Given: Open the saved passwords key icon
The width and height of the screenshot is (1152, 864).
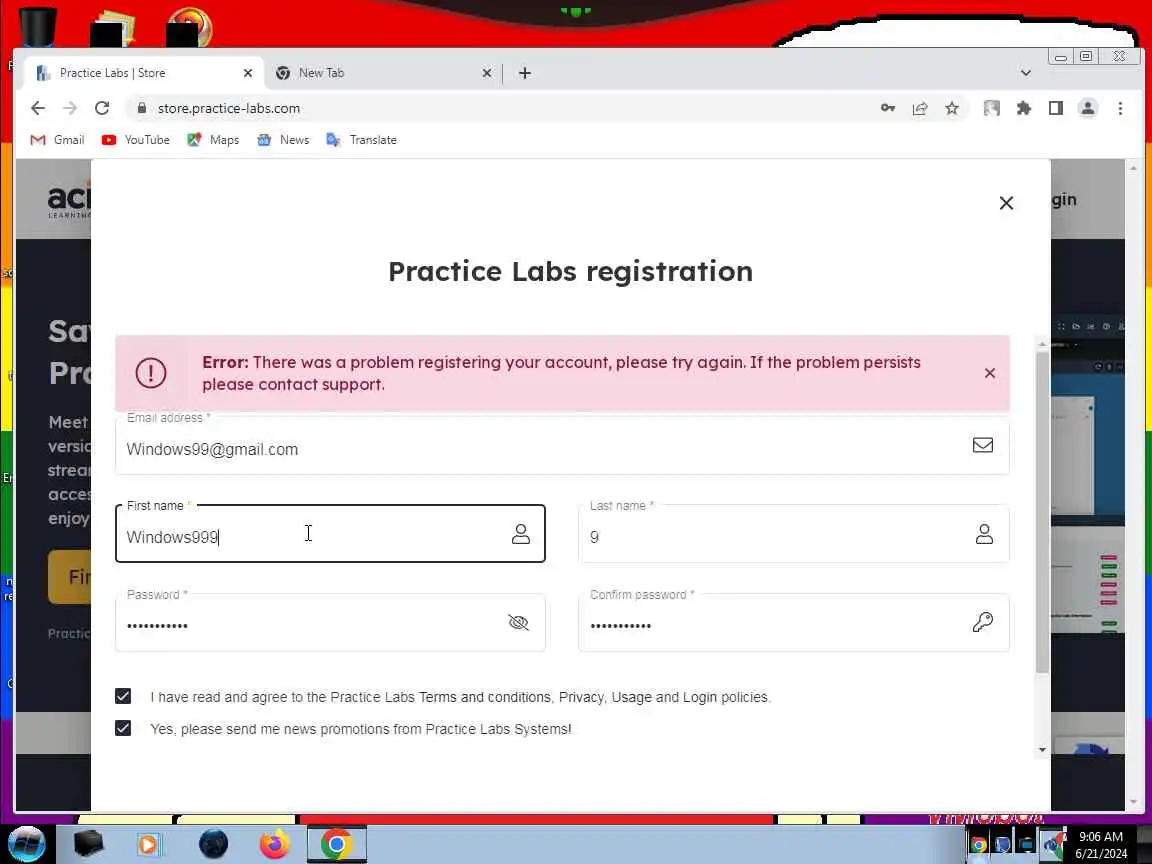Looking at the screenshot, I should [888, 108].
